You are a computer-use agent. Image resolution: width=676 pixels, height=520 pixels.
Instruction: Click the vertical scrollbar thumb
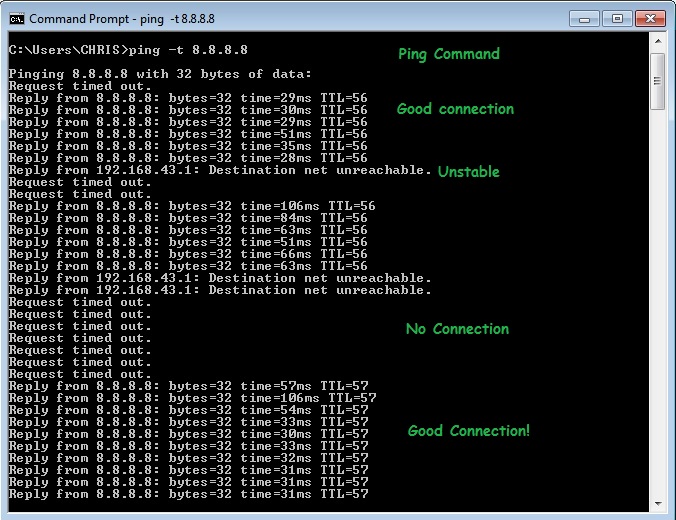pyautogui.click(x=658, y=81)
